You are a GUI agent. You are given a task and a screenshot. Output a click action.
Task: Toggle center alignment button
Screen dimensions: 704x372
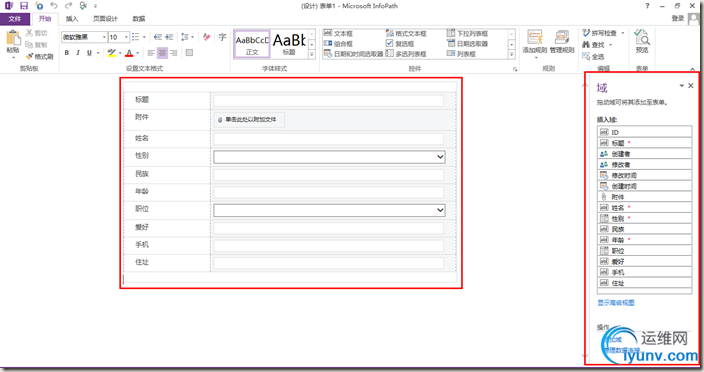(x=162, y=53)
